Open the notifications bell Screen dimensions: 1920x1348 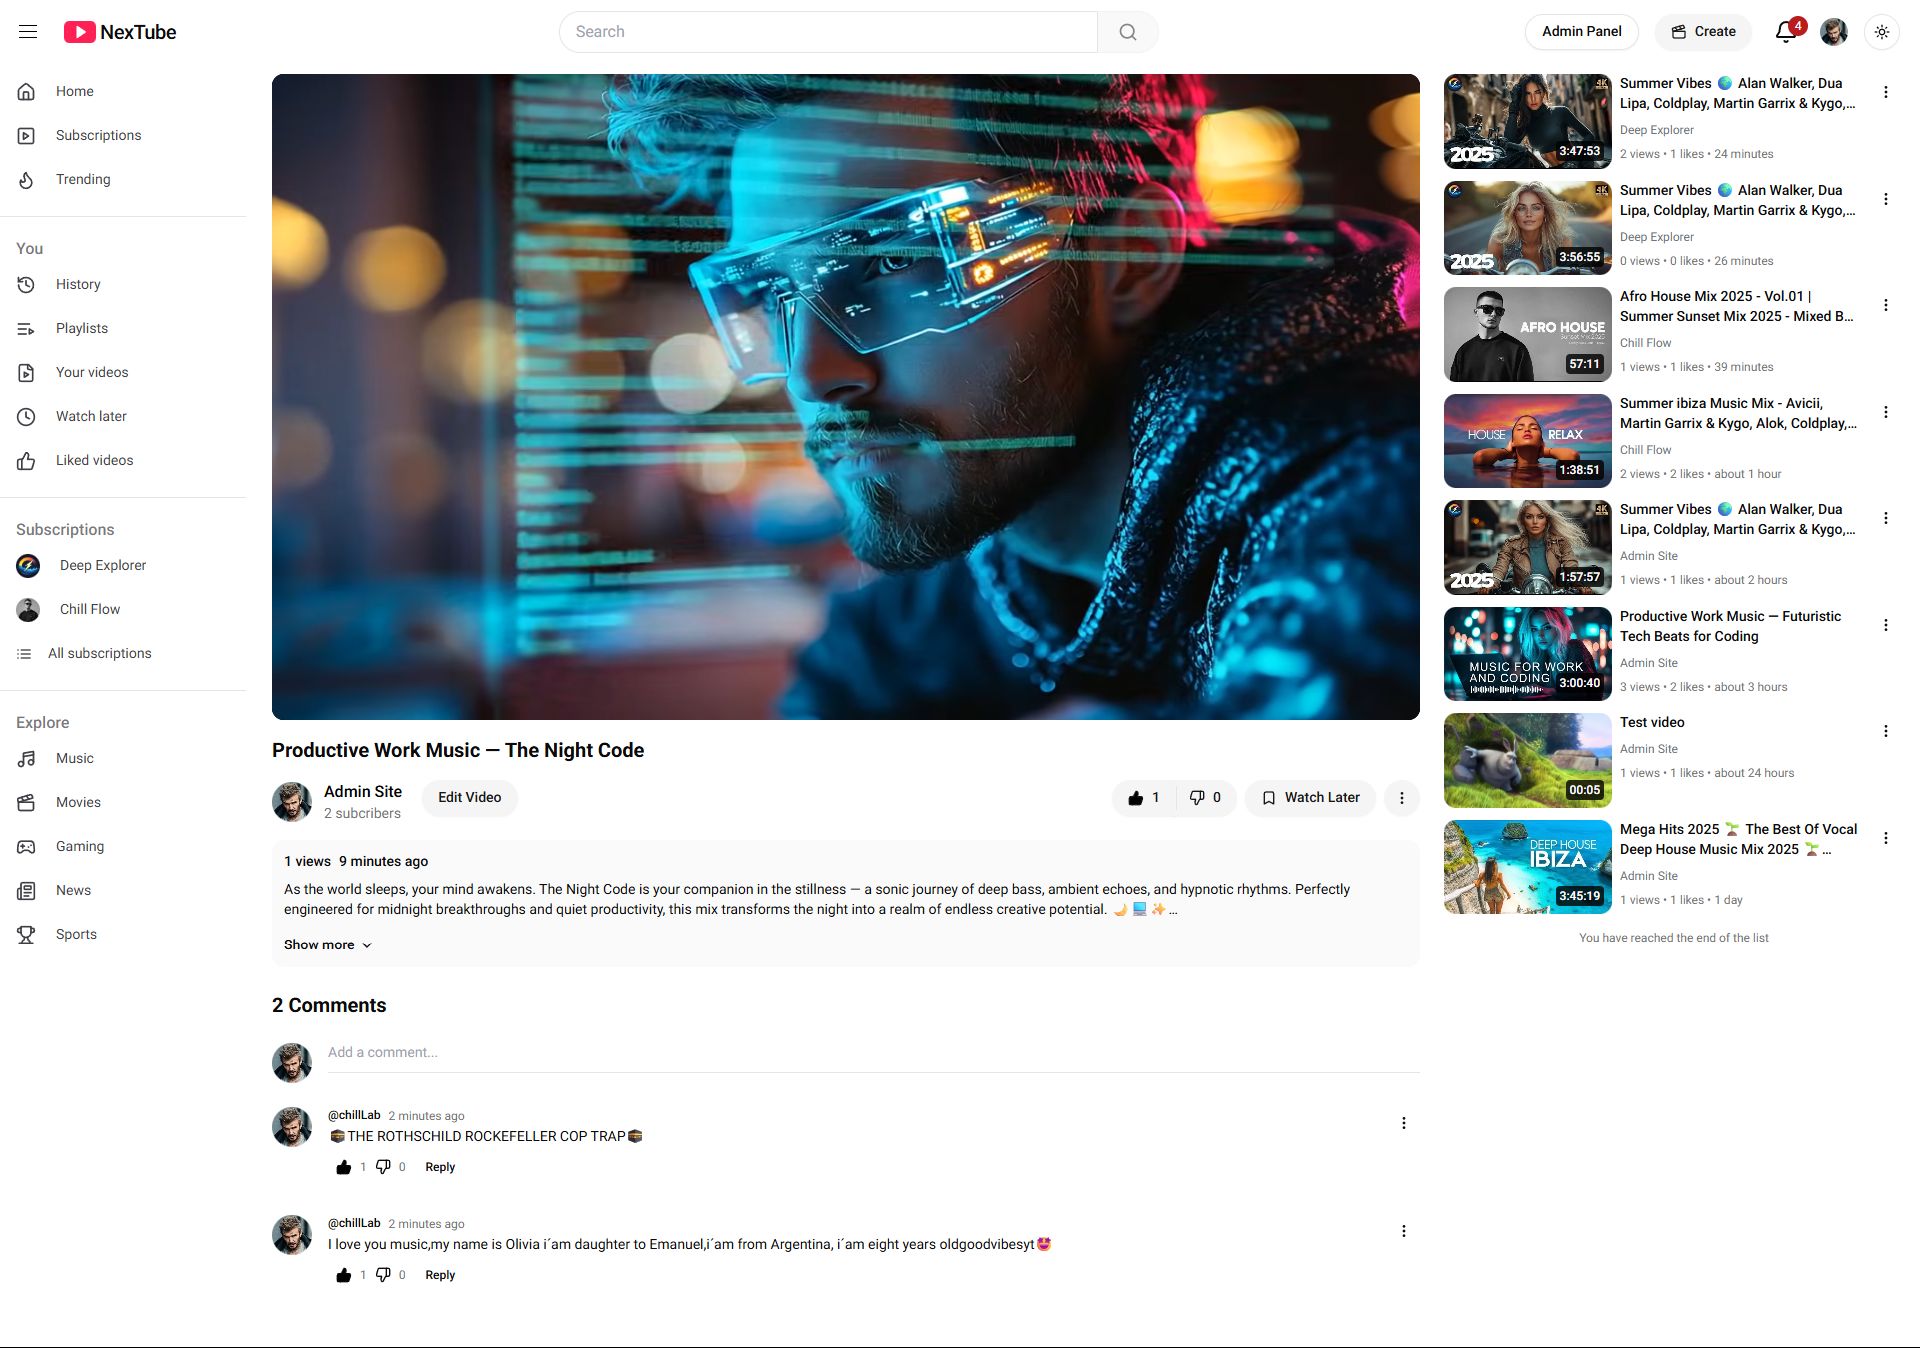coord(1786,32)
